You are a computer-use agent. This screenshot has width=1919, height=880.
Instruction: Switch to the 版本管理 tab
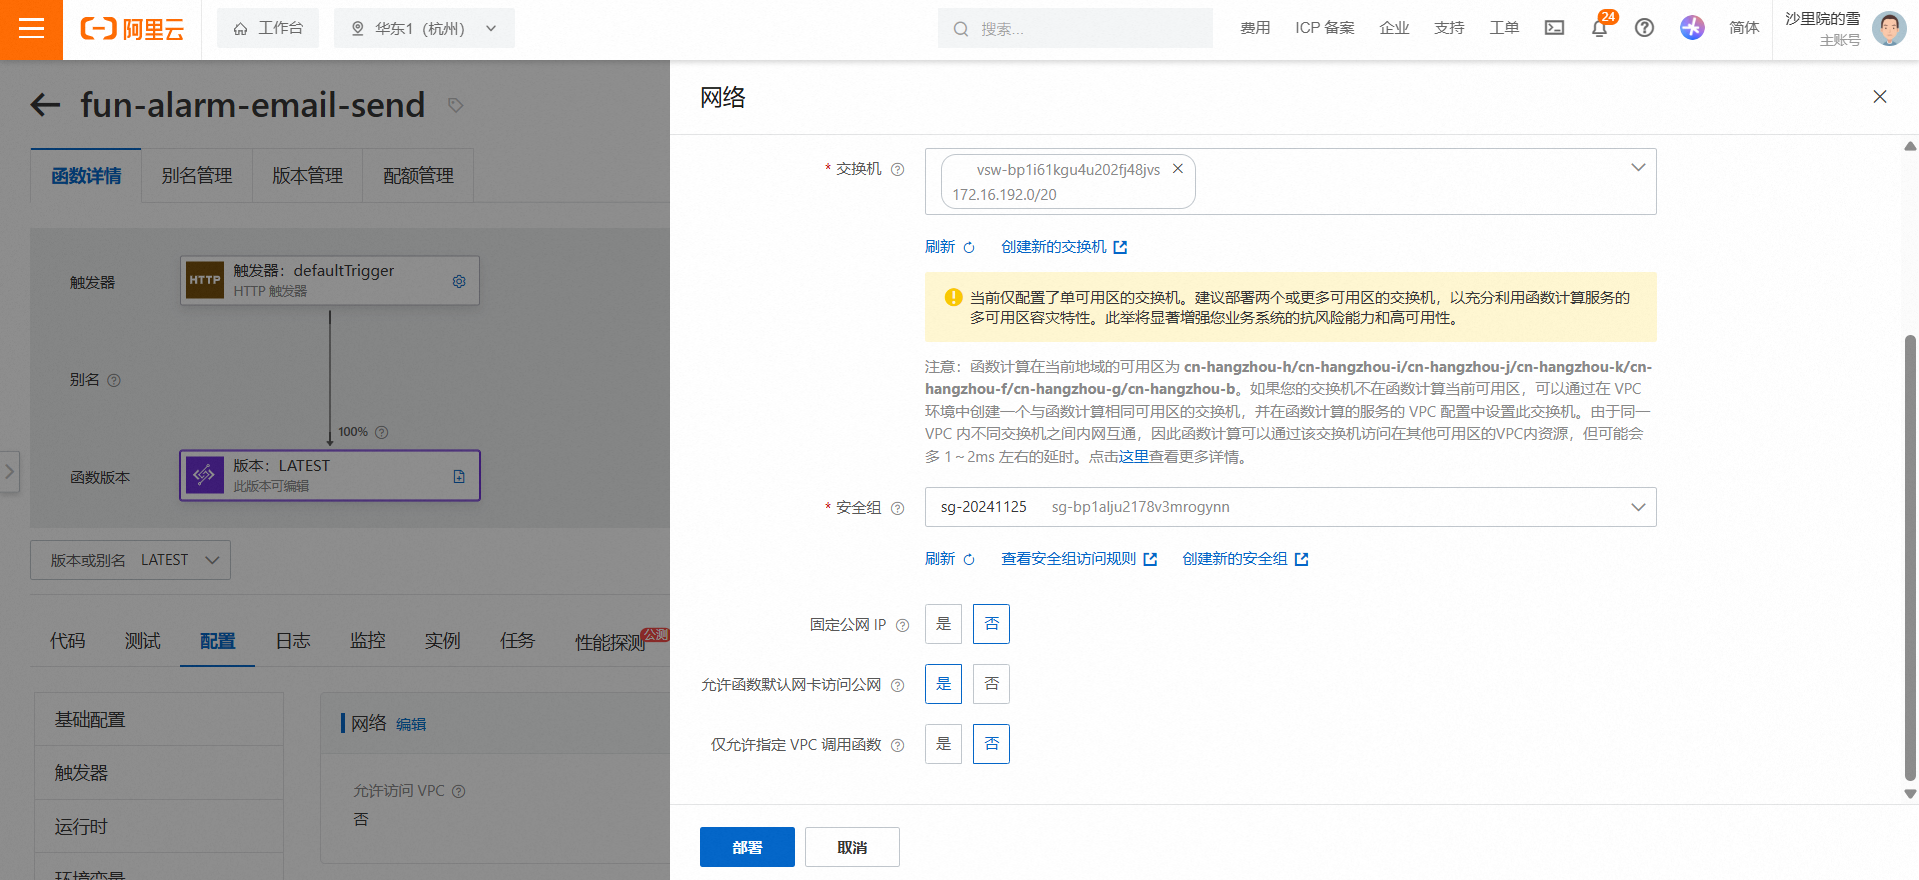tap(307, 176)
